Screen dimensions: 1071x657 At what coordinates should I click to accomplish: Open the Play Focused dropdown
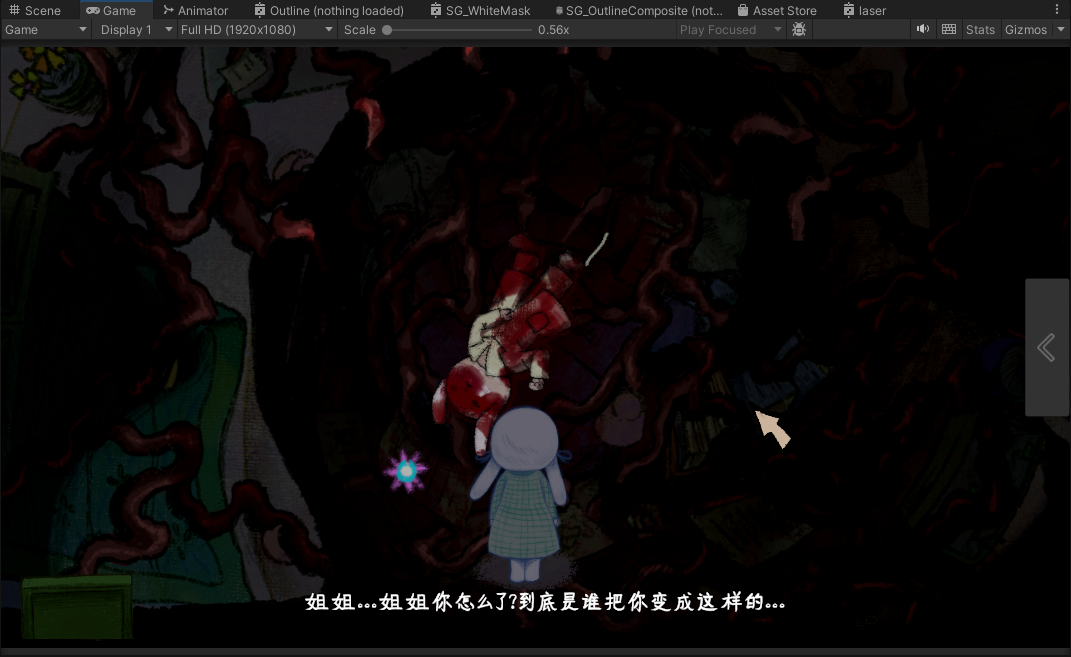pos(729,29)
